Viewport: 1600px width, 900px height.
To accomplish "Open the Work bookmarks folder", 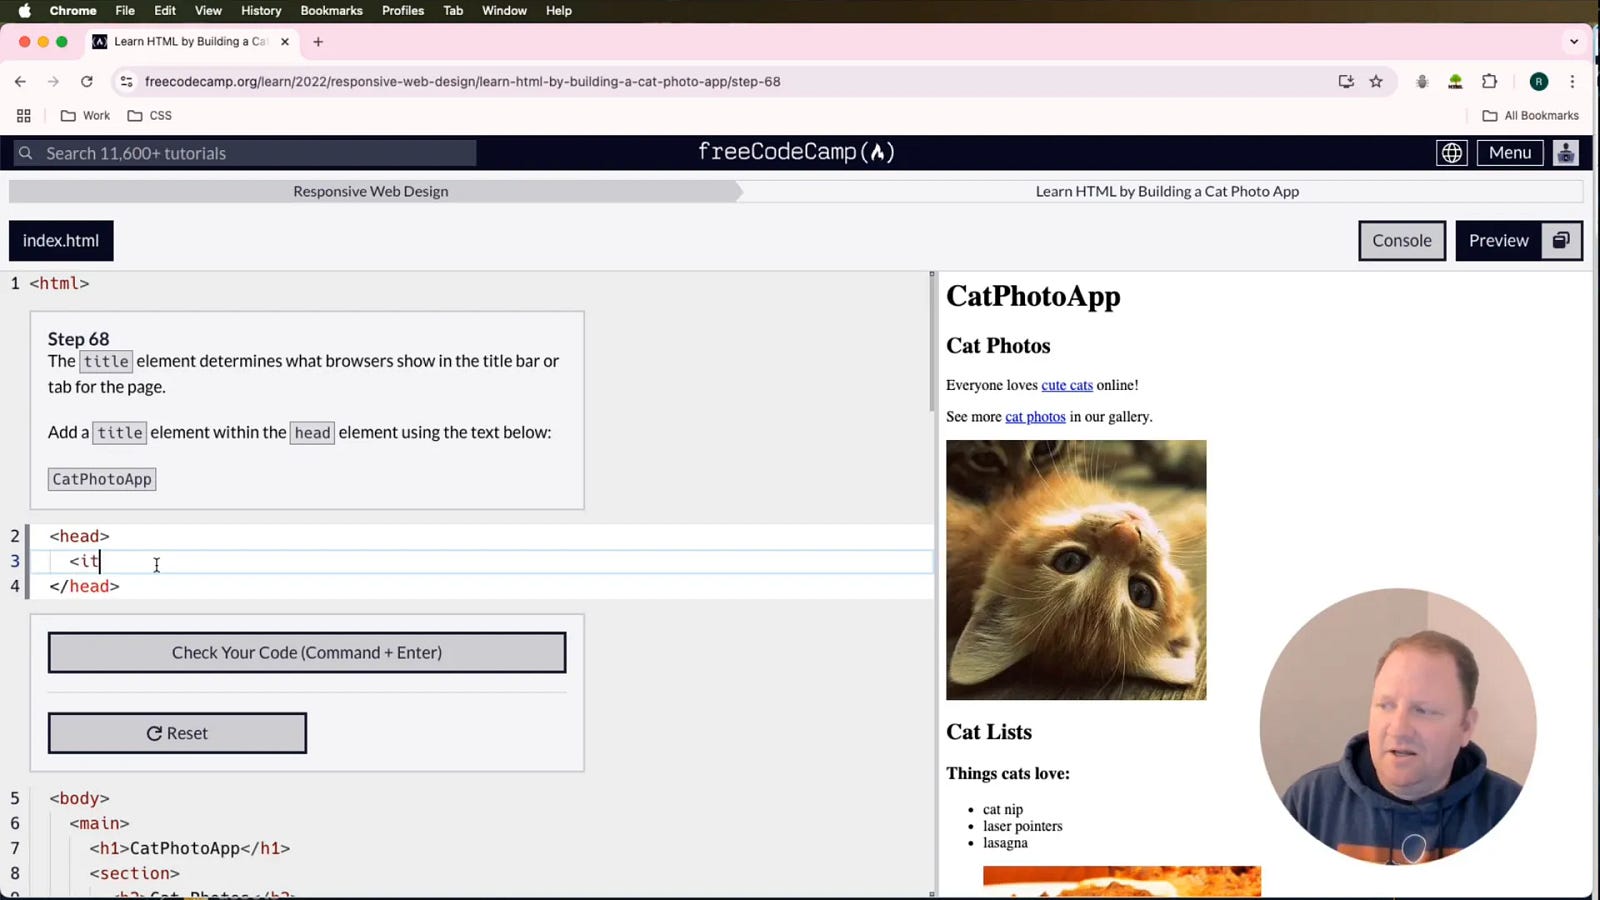I will 86,115.
